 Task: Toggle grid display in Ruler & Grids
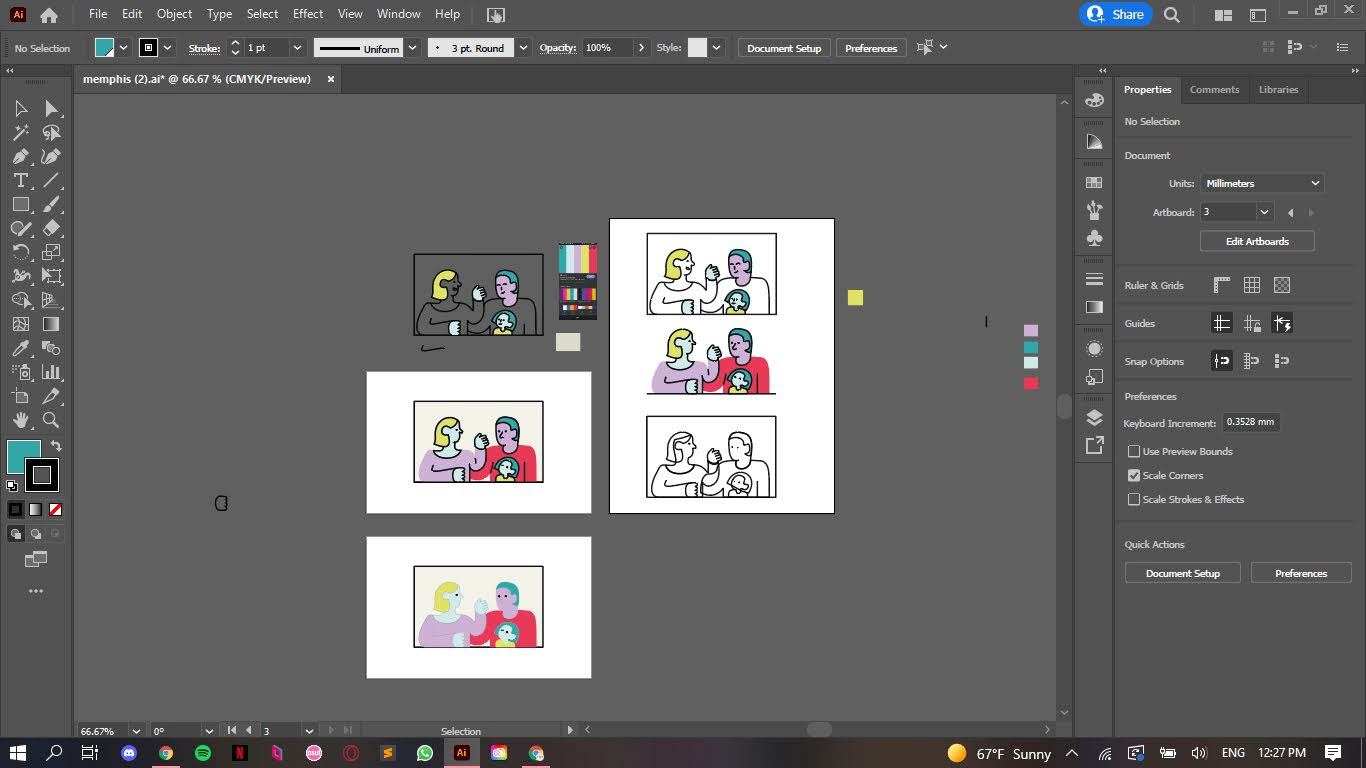pyautogui.click(x=1251, y=285)
